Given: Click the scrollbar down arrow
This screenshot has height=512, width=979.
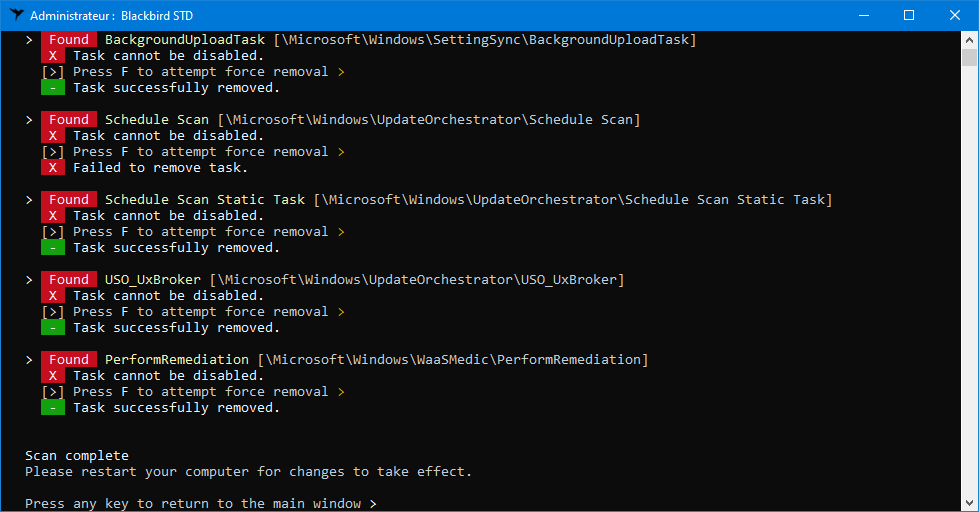Looking at the screenshot, I should point(969,503).
